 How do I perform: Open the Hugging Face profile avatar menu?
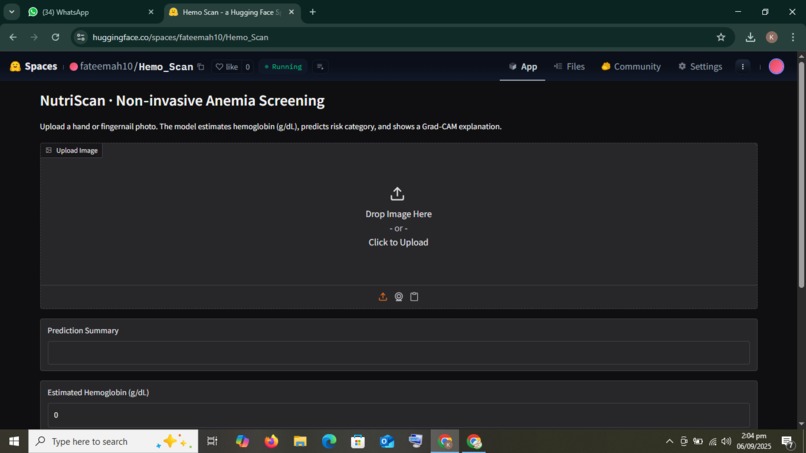[x=776, y=66]
